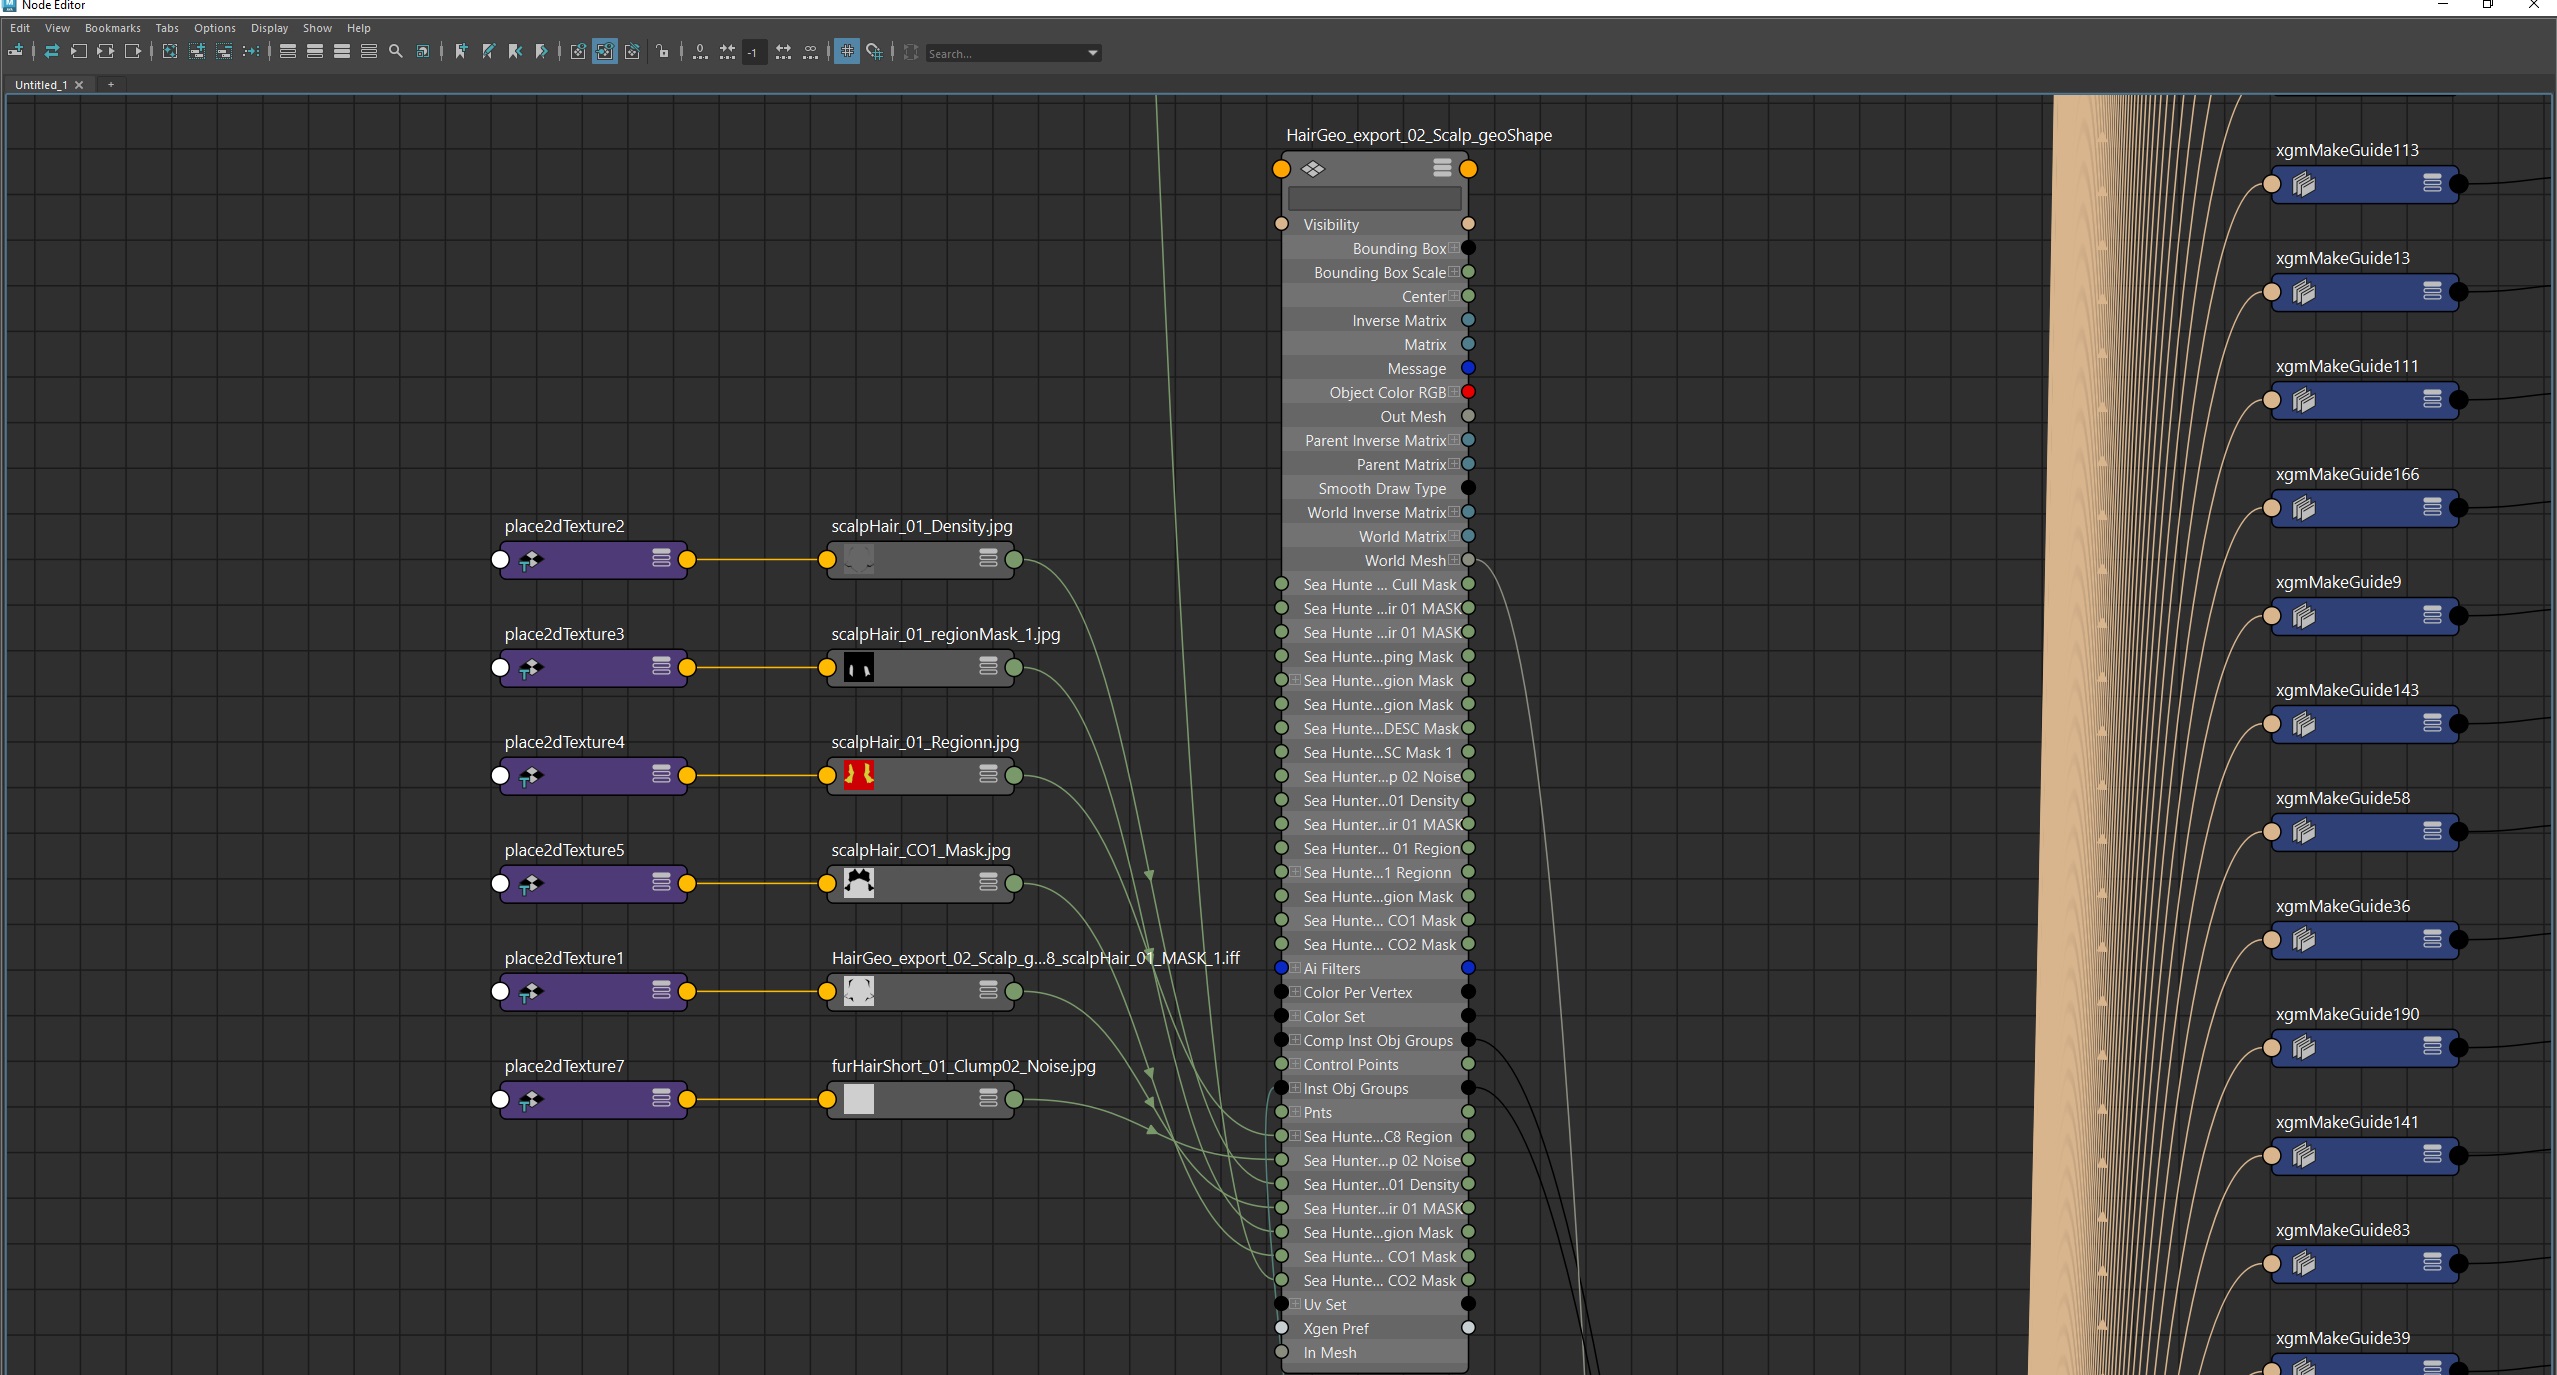2557x1375 pixels.
Task: Click the remove selected nodes from graph icon
Action: pyautogui.click(x=223, y=52)
